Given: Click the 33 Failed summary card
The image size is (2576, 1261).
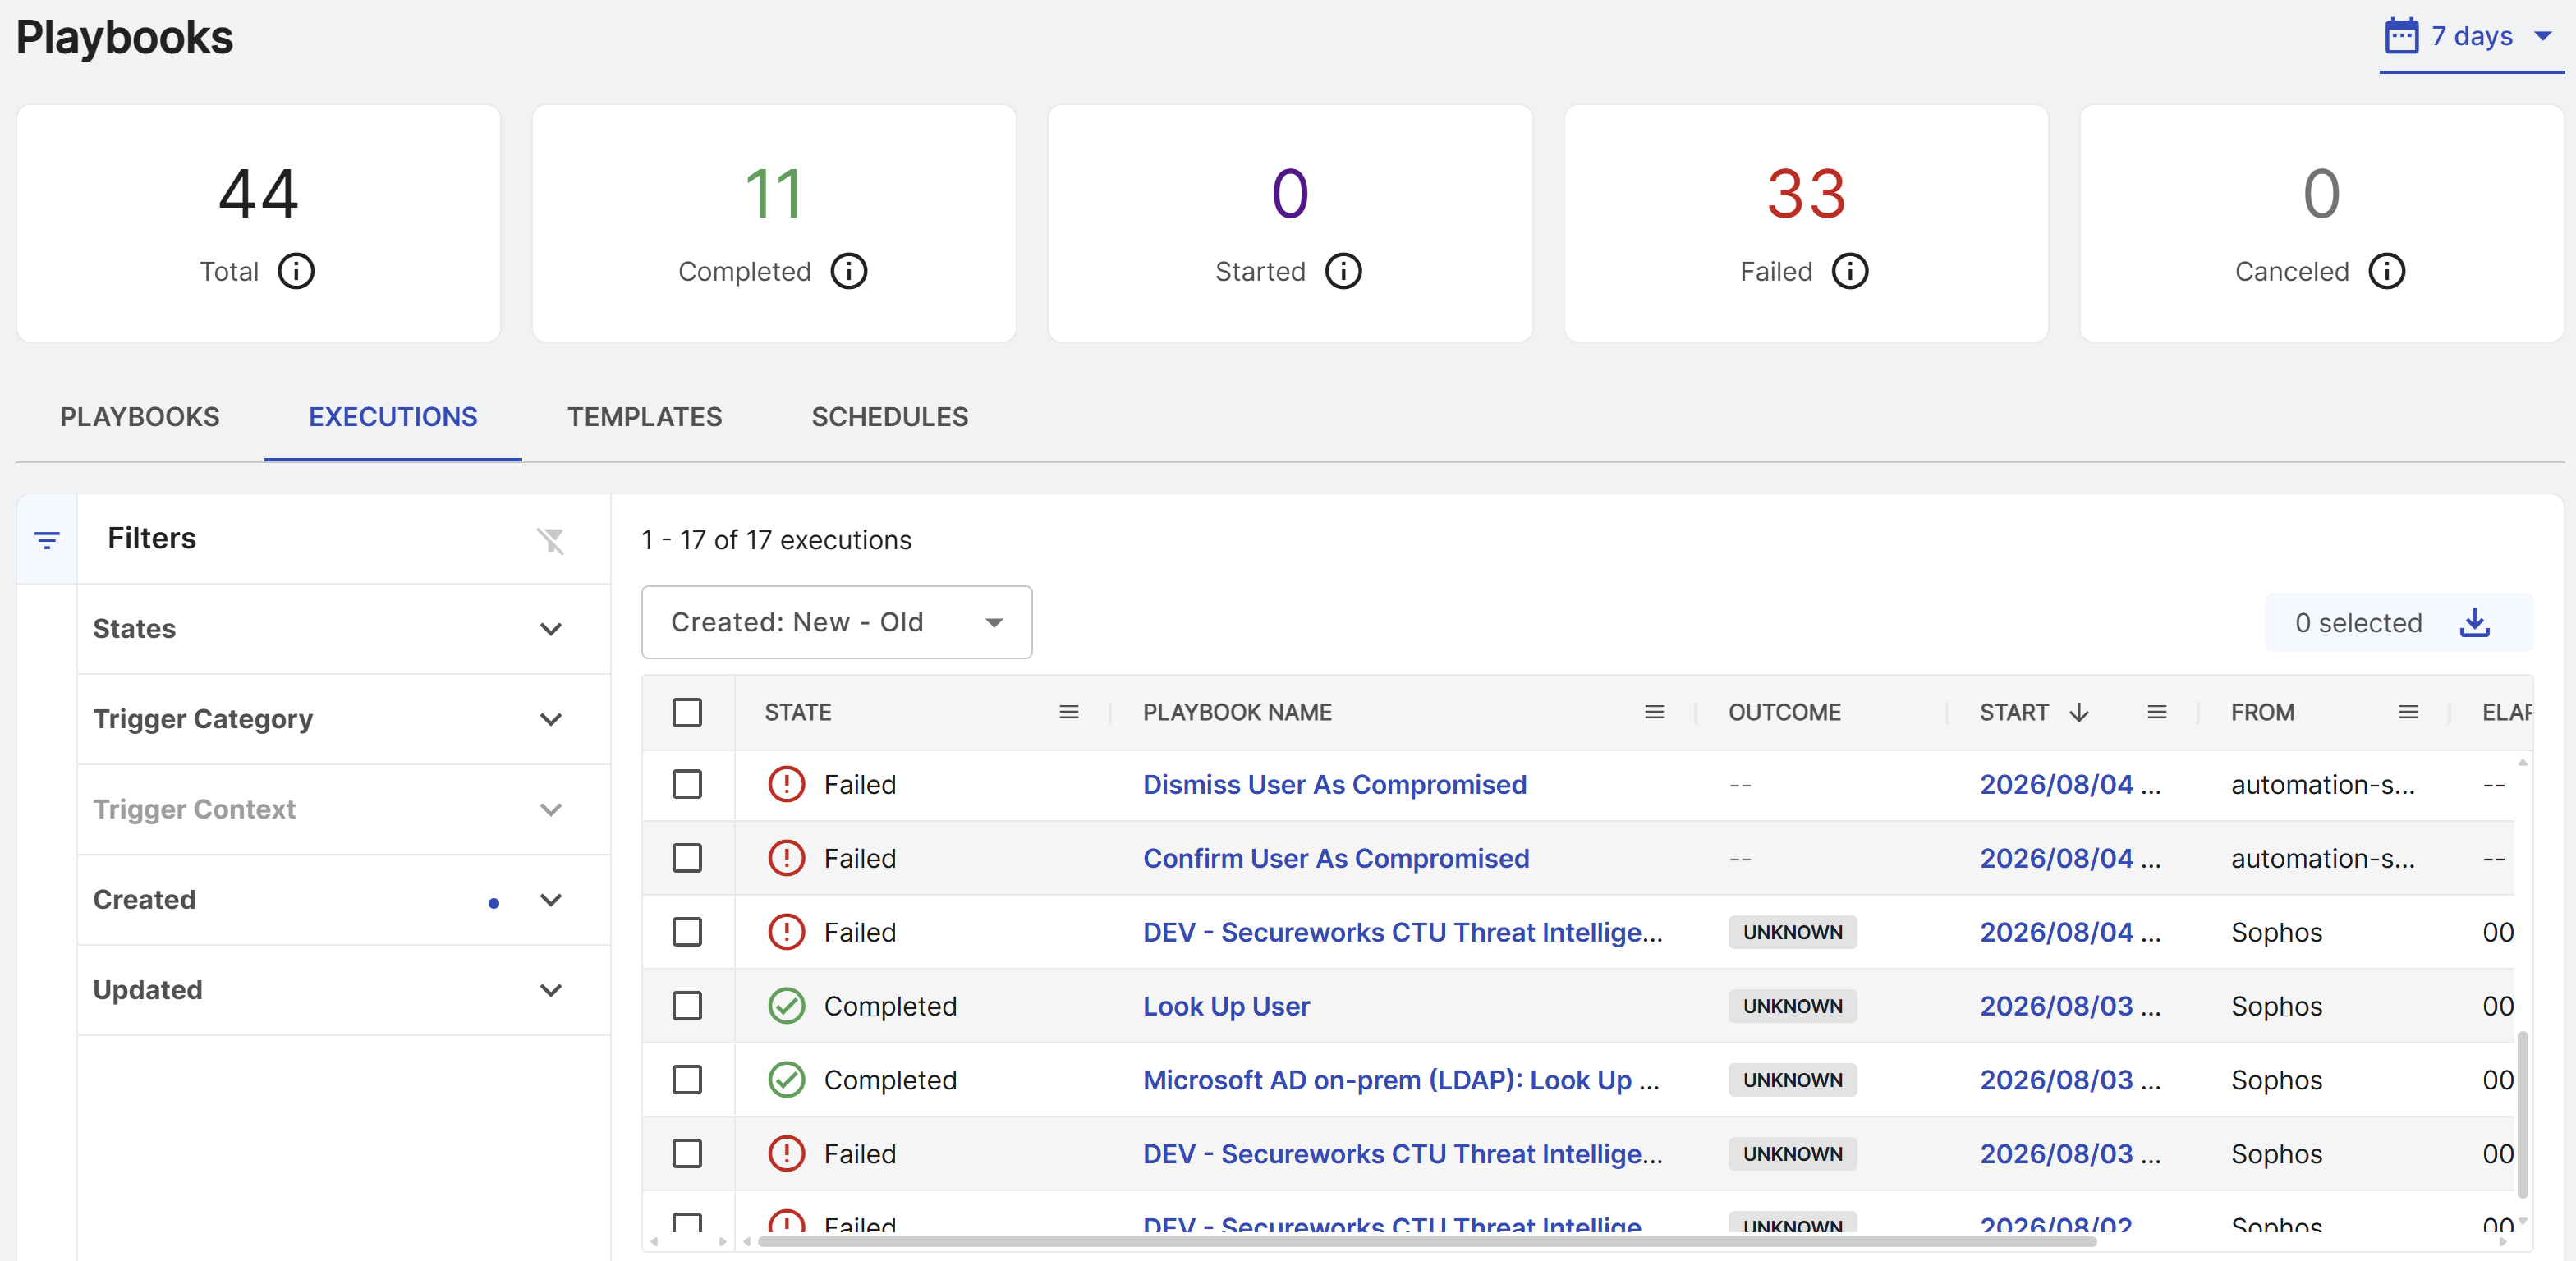Looking at the screenshot, I should pyautogui.click(x=1806, y=223).
